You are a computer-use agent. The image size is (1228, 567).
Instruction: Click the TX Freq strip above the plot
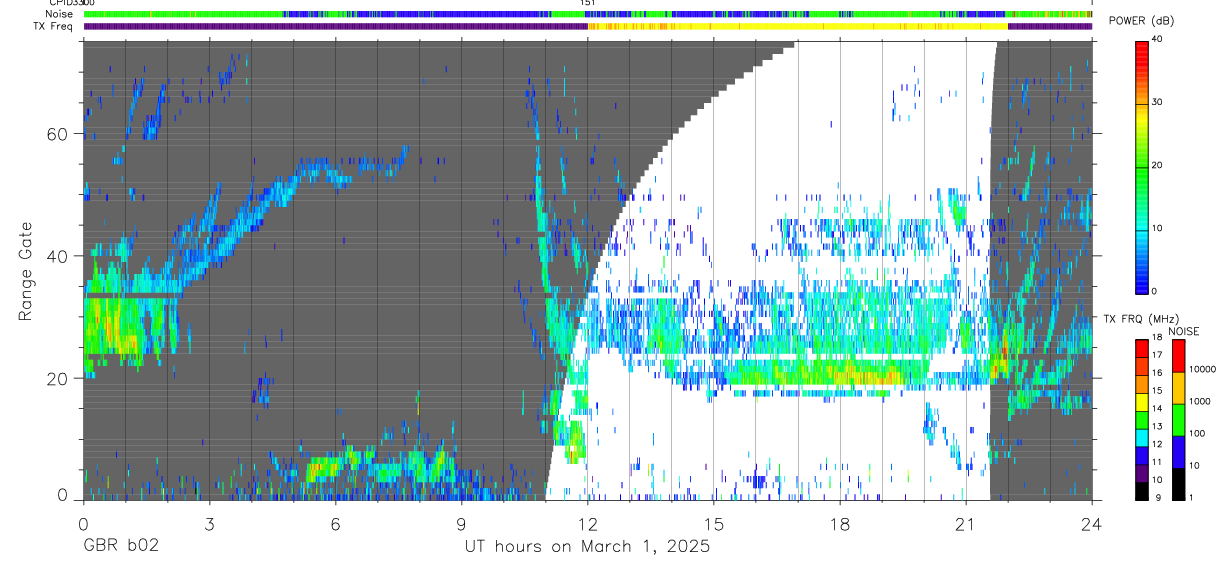point(587,27)
